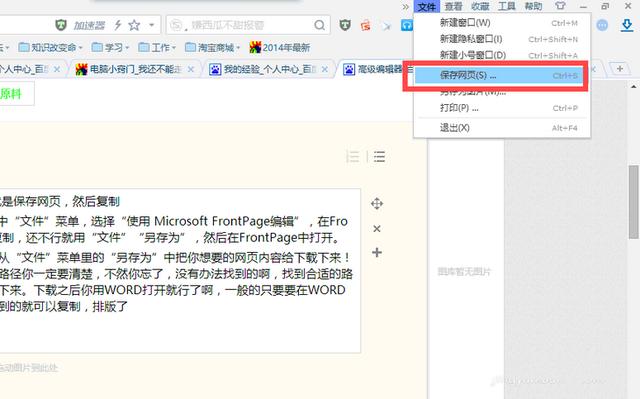Open the 文件 menu

pyautogui.click(x=427, y=7)
